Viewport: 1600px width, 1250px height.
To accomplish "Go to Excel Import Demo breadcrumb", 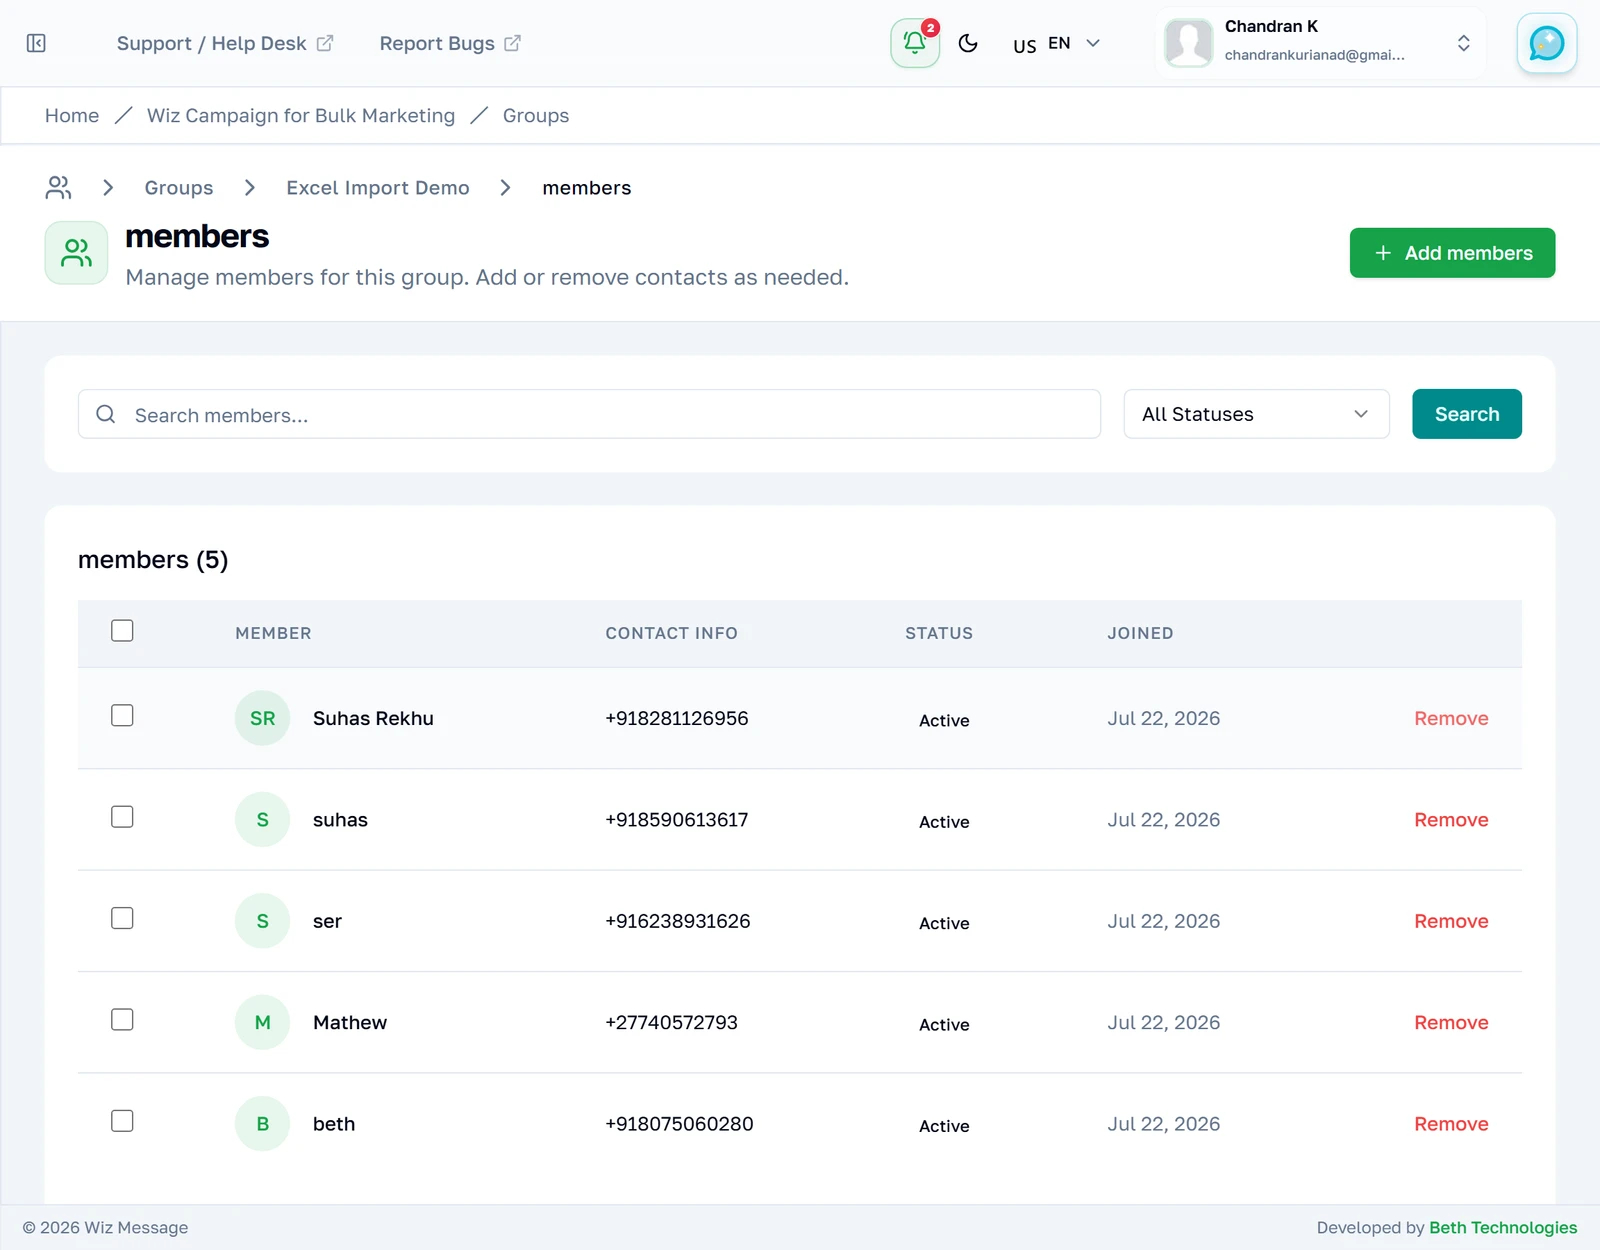I will click(378, 188).
